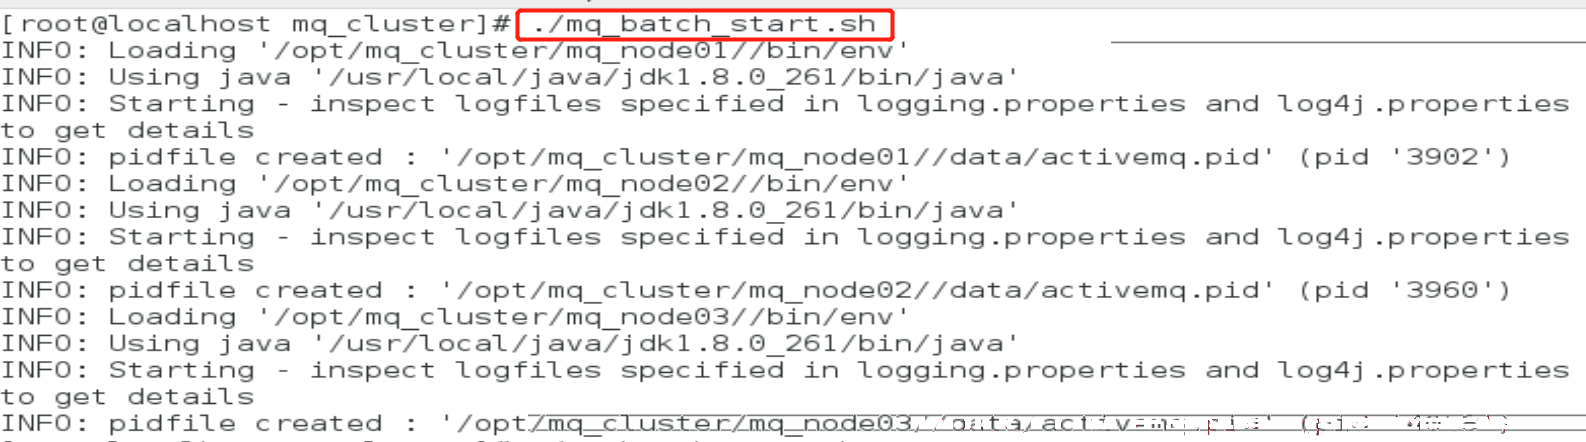Click the mq_node03 bin/env loading line
The height and width of the screenshot is (442, 1586).
coord(455,317)
